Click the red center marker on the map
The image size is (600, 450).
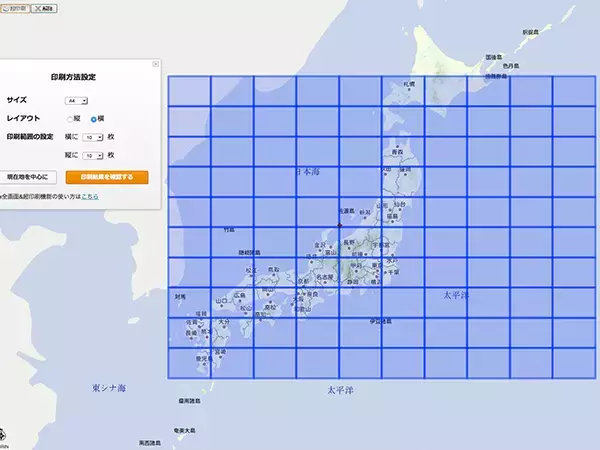341,224
